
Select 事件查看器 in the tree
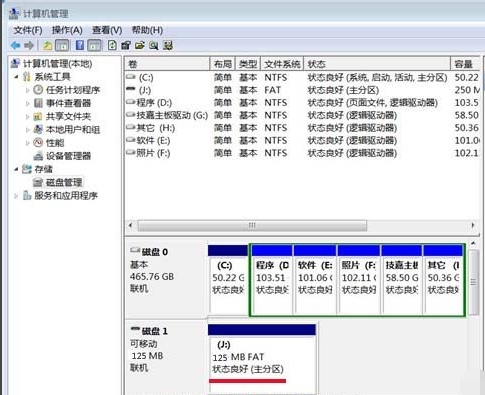[x=68, y=103]
